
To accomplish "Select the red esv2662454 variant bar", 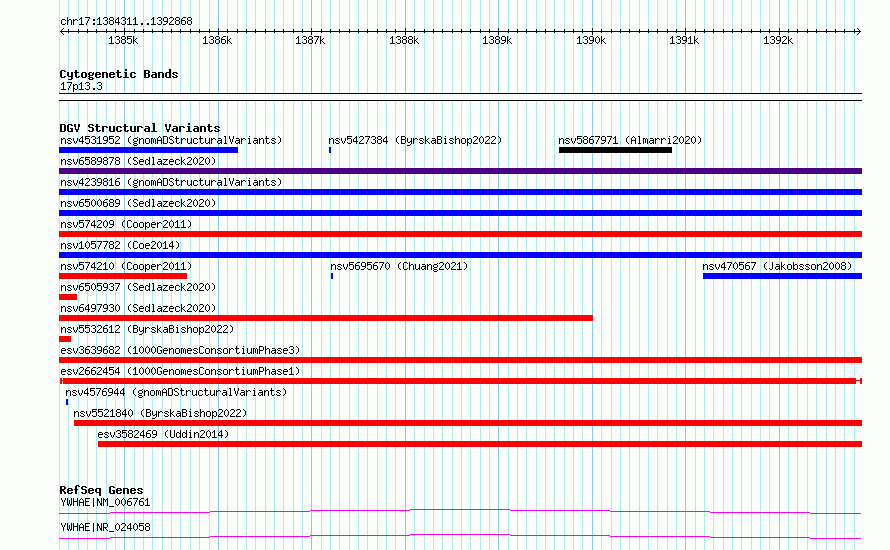I will click(x=460, y=381).
